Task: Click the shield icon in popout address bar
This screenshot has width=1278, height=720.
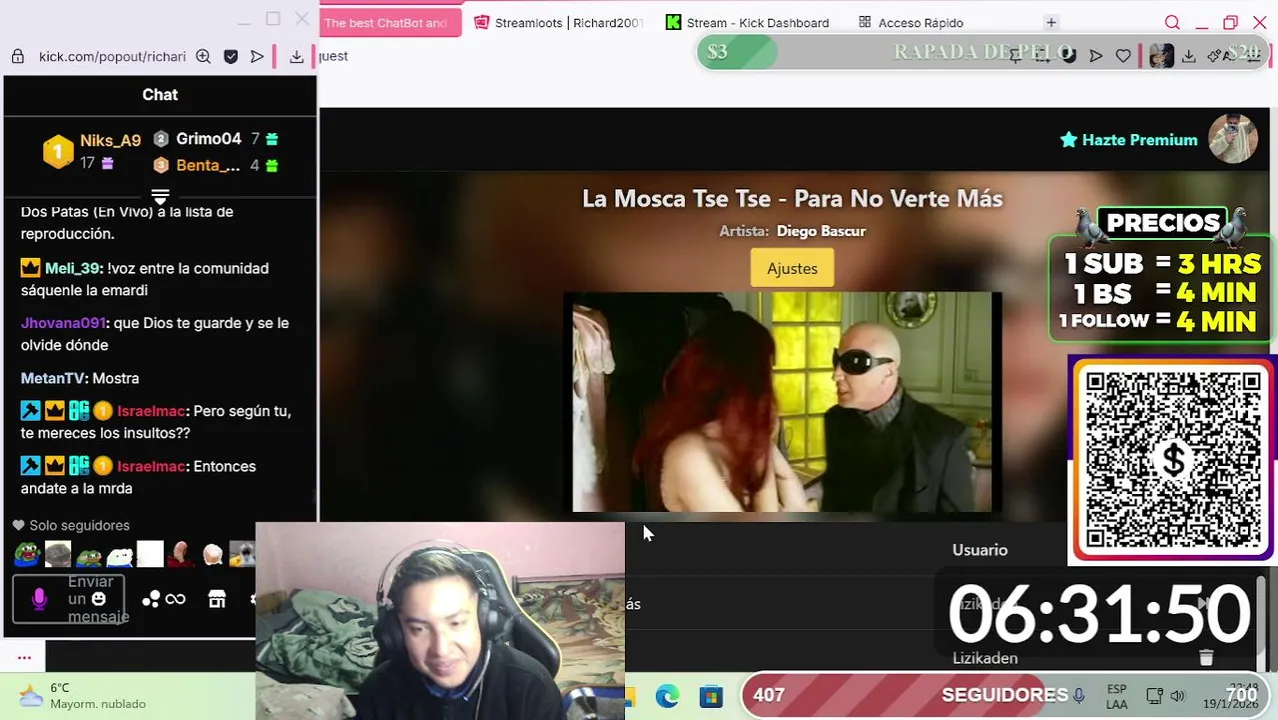Action: click(231, 57)
